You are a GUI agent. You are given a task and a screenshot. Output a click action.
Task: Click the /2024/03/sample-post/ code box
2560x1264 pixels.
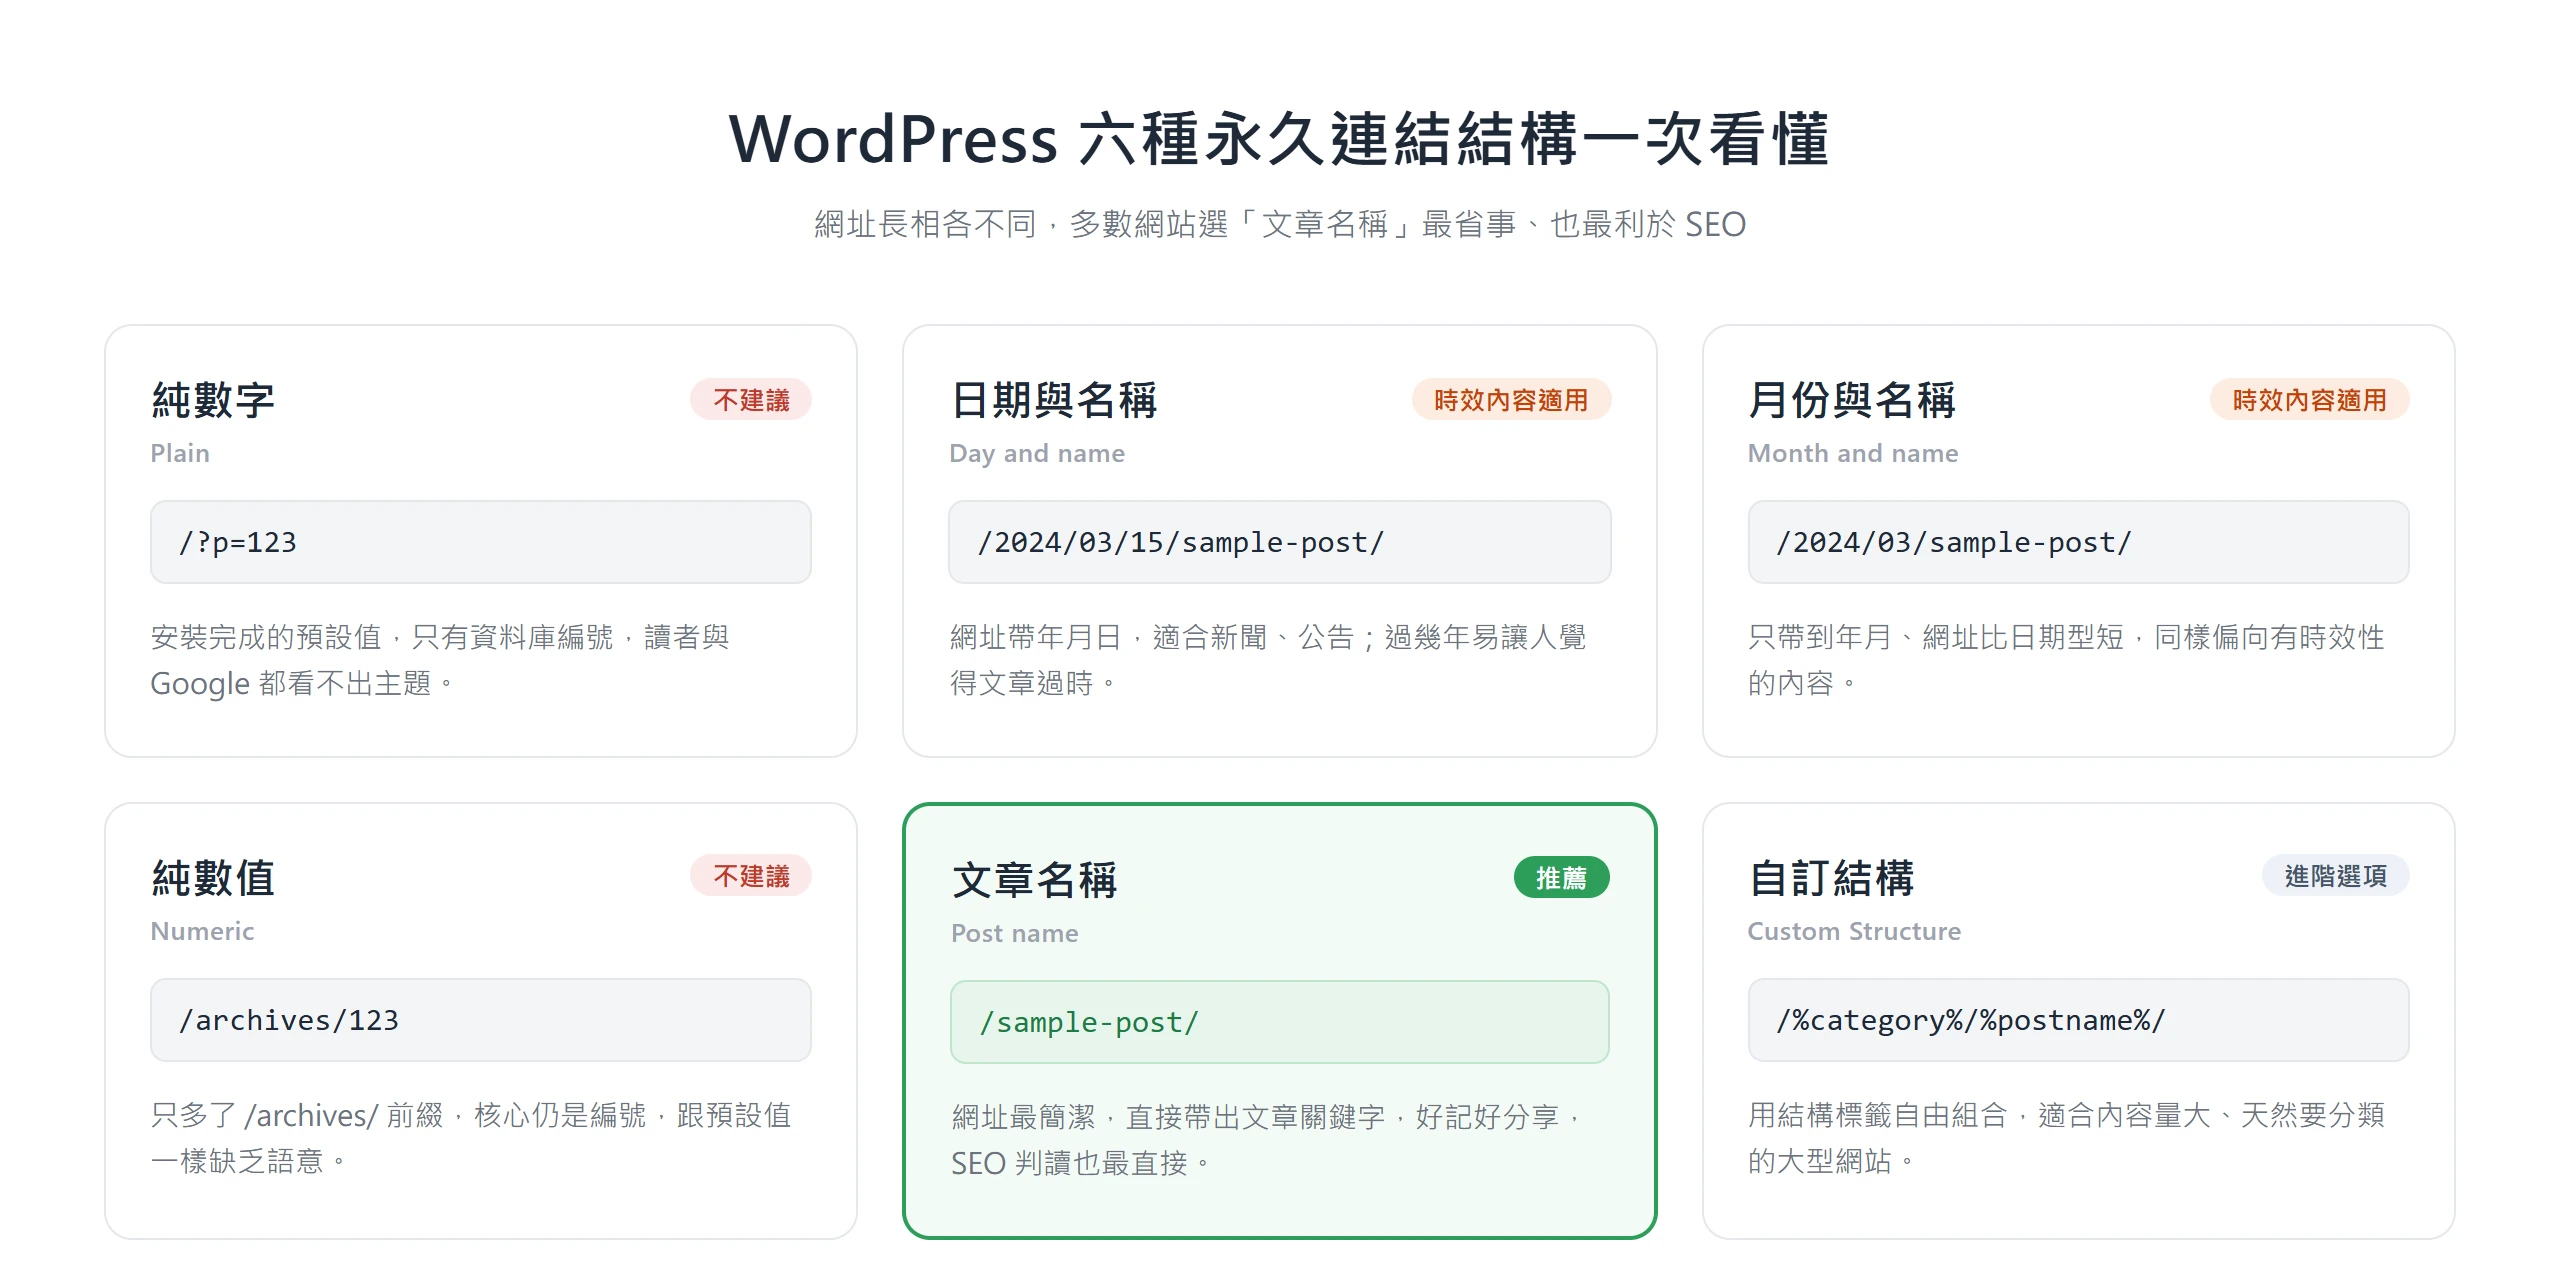coord(2078,542)
